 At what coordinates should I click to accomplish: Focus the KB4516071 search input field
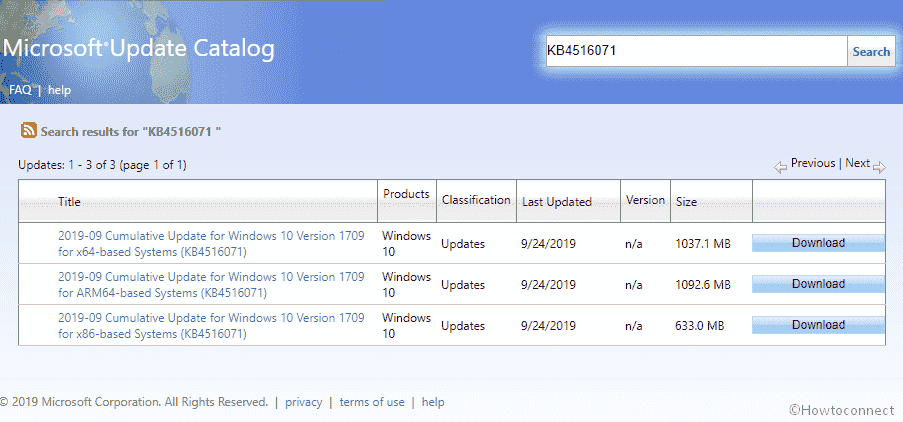696,51
